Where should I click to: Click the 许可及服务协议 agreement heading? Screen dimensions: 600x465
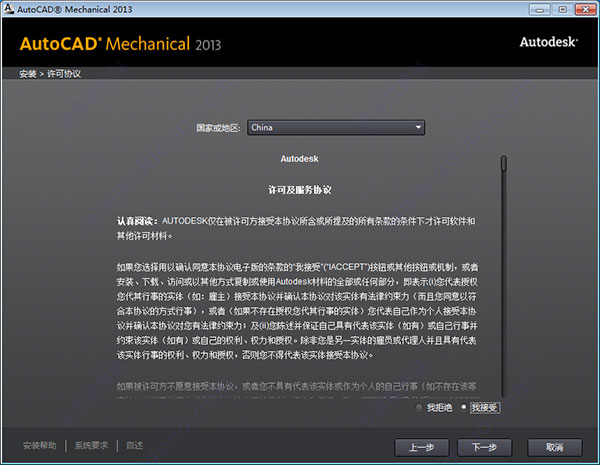point(300,190)
